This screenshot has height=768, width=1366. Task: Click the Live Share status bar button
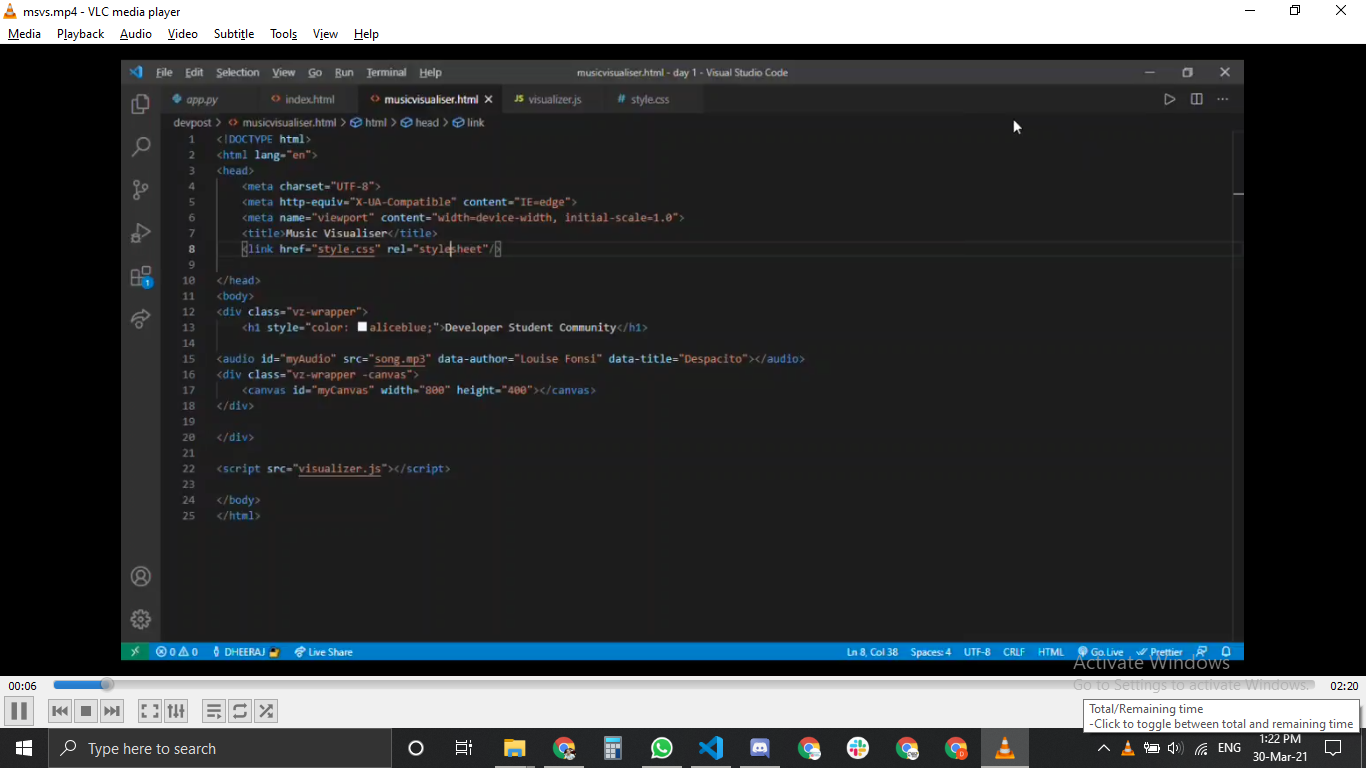point(324,652)
